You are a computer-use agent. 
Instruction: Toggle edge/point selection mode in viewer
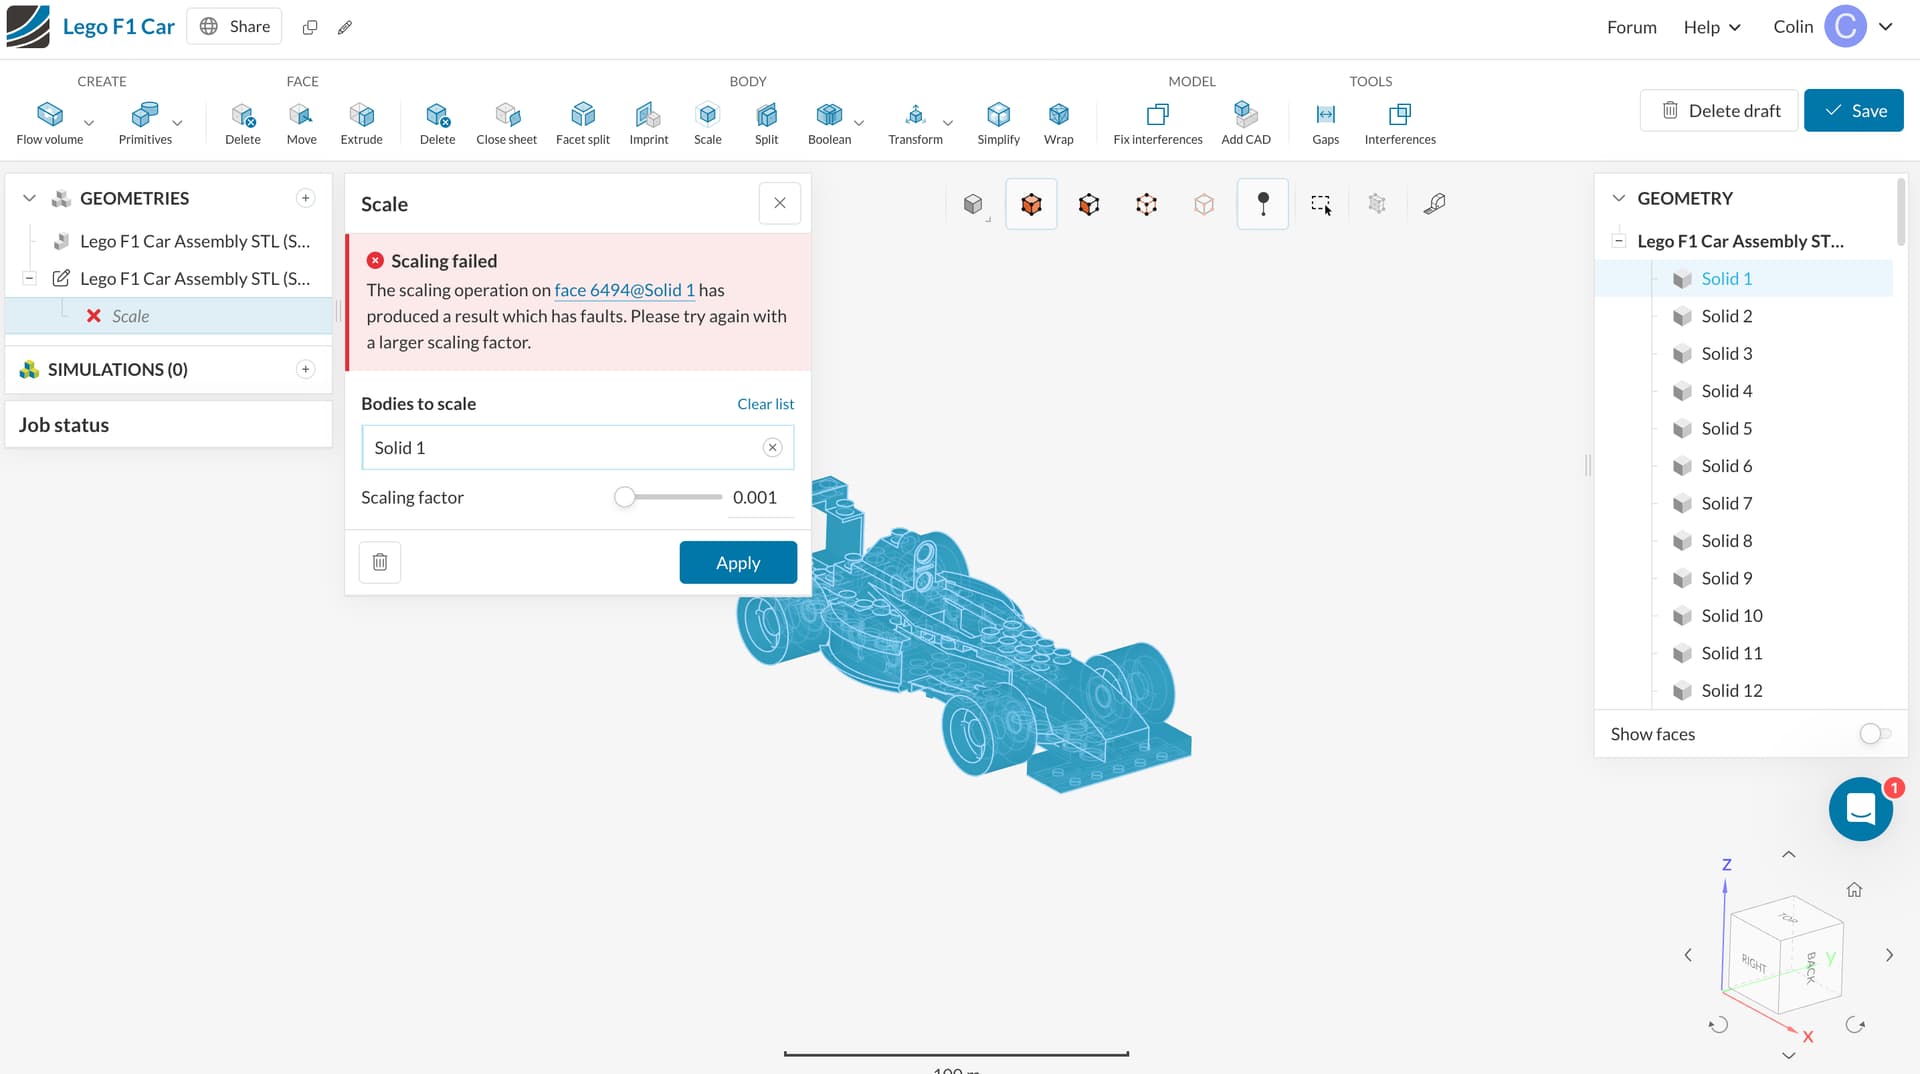(x=1146, y=204)
